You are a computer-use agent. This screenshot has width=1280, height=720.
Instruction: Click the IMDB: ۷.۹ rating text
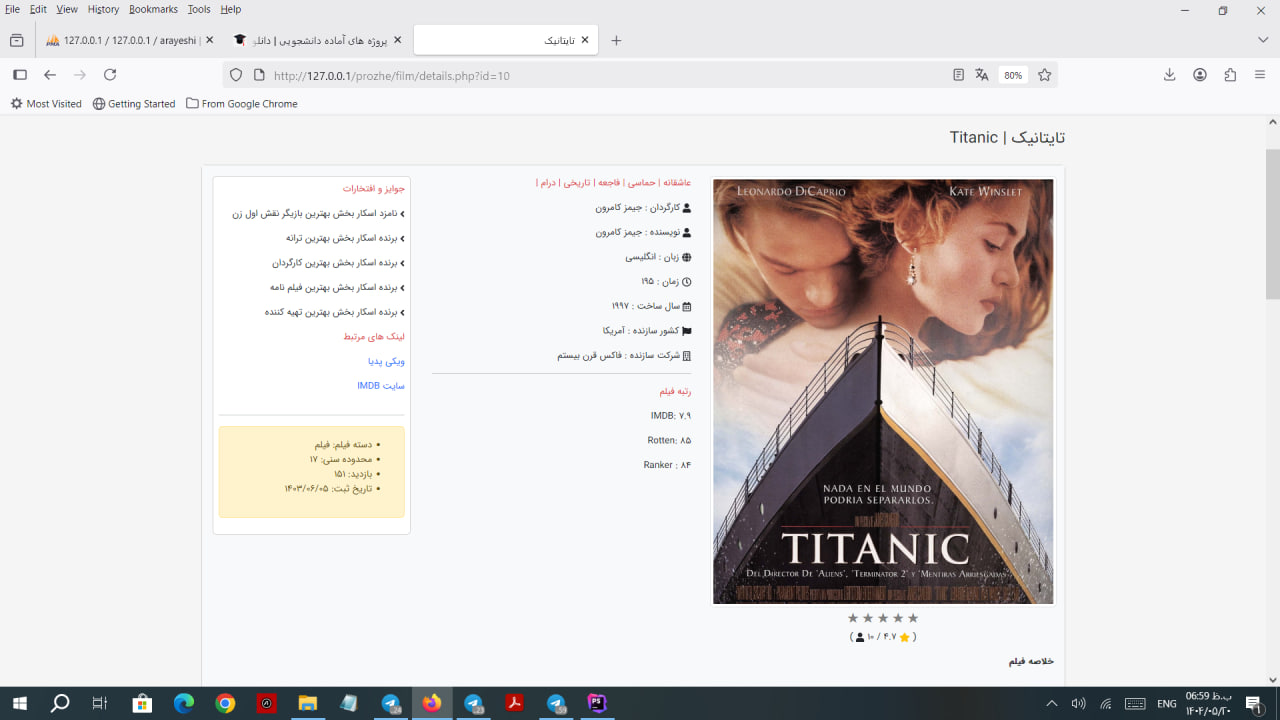671,416
